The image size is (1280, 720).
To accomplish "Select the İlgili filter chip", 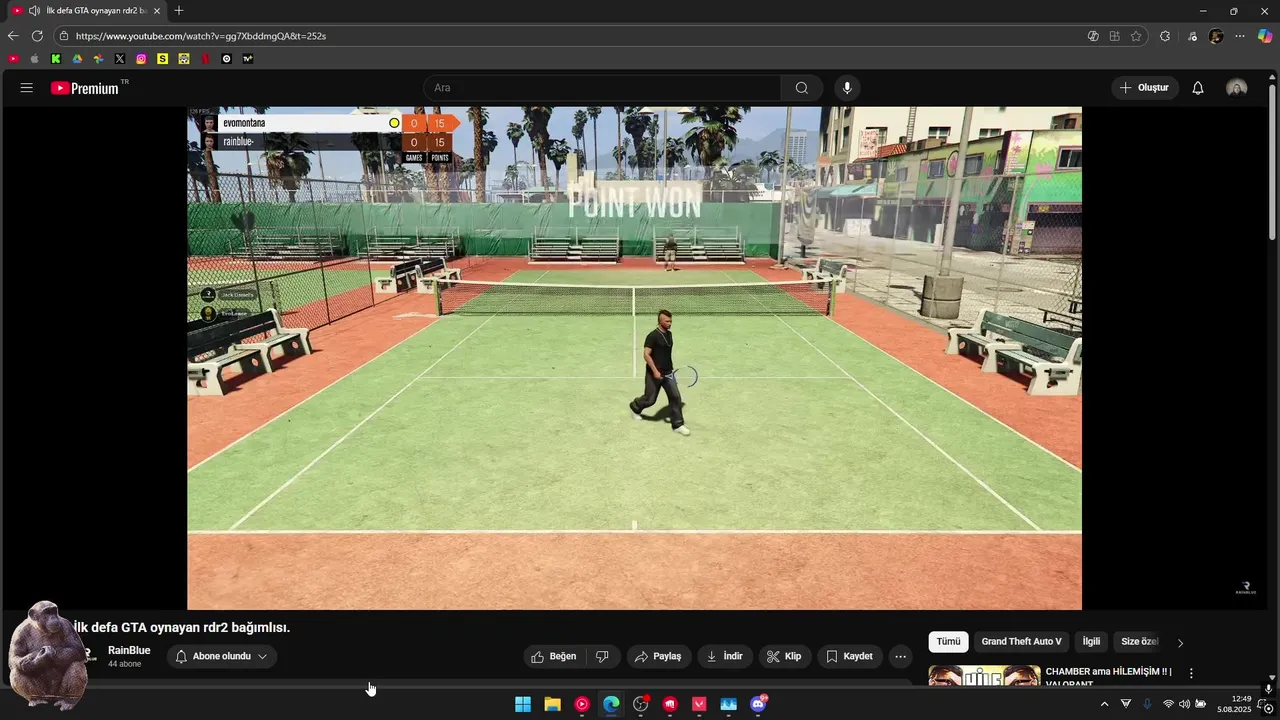I will (1091, 642).
